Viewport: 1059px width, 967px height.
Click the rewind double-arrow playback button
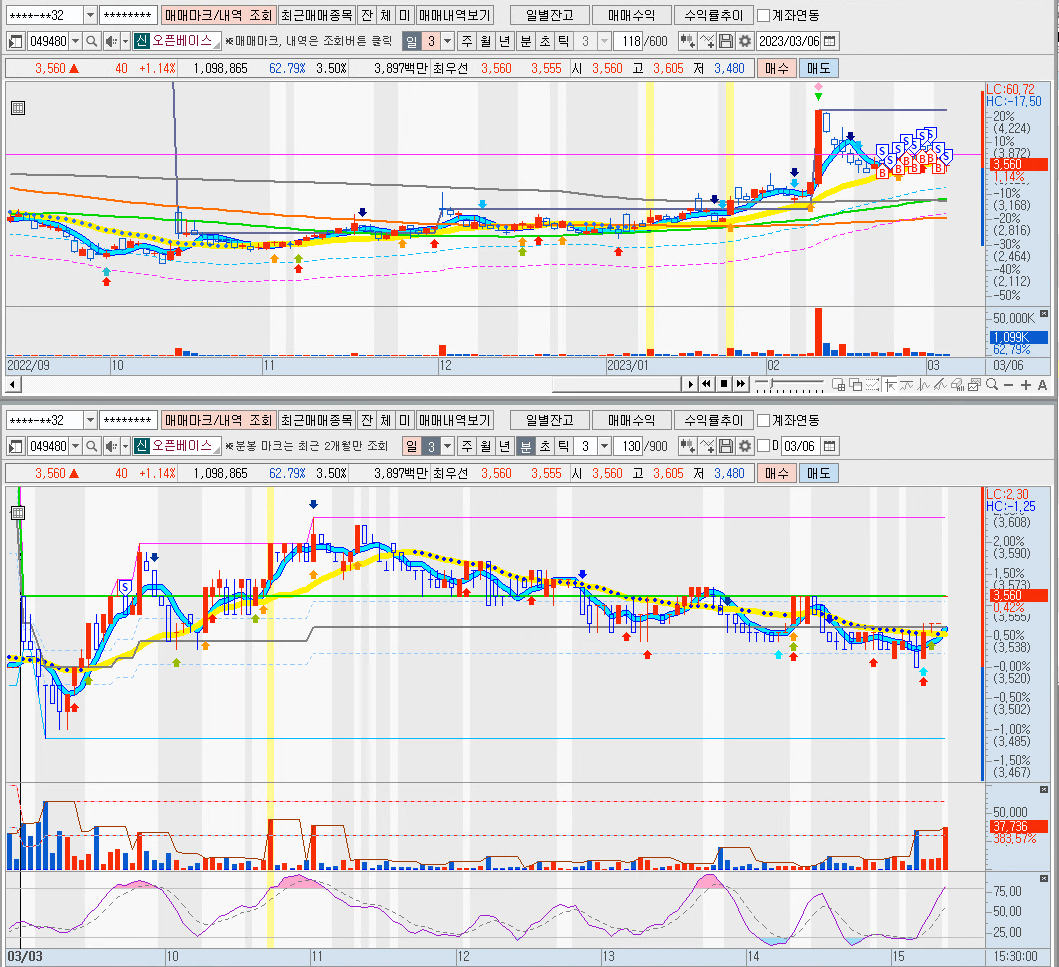706,384
